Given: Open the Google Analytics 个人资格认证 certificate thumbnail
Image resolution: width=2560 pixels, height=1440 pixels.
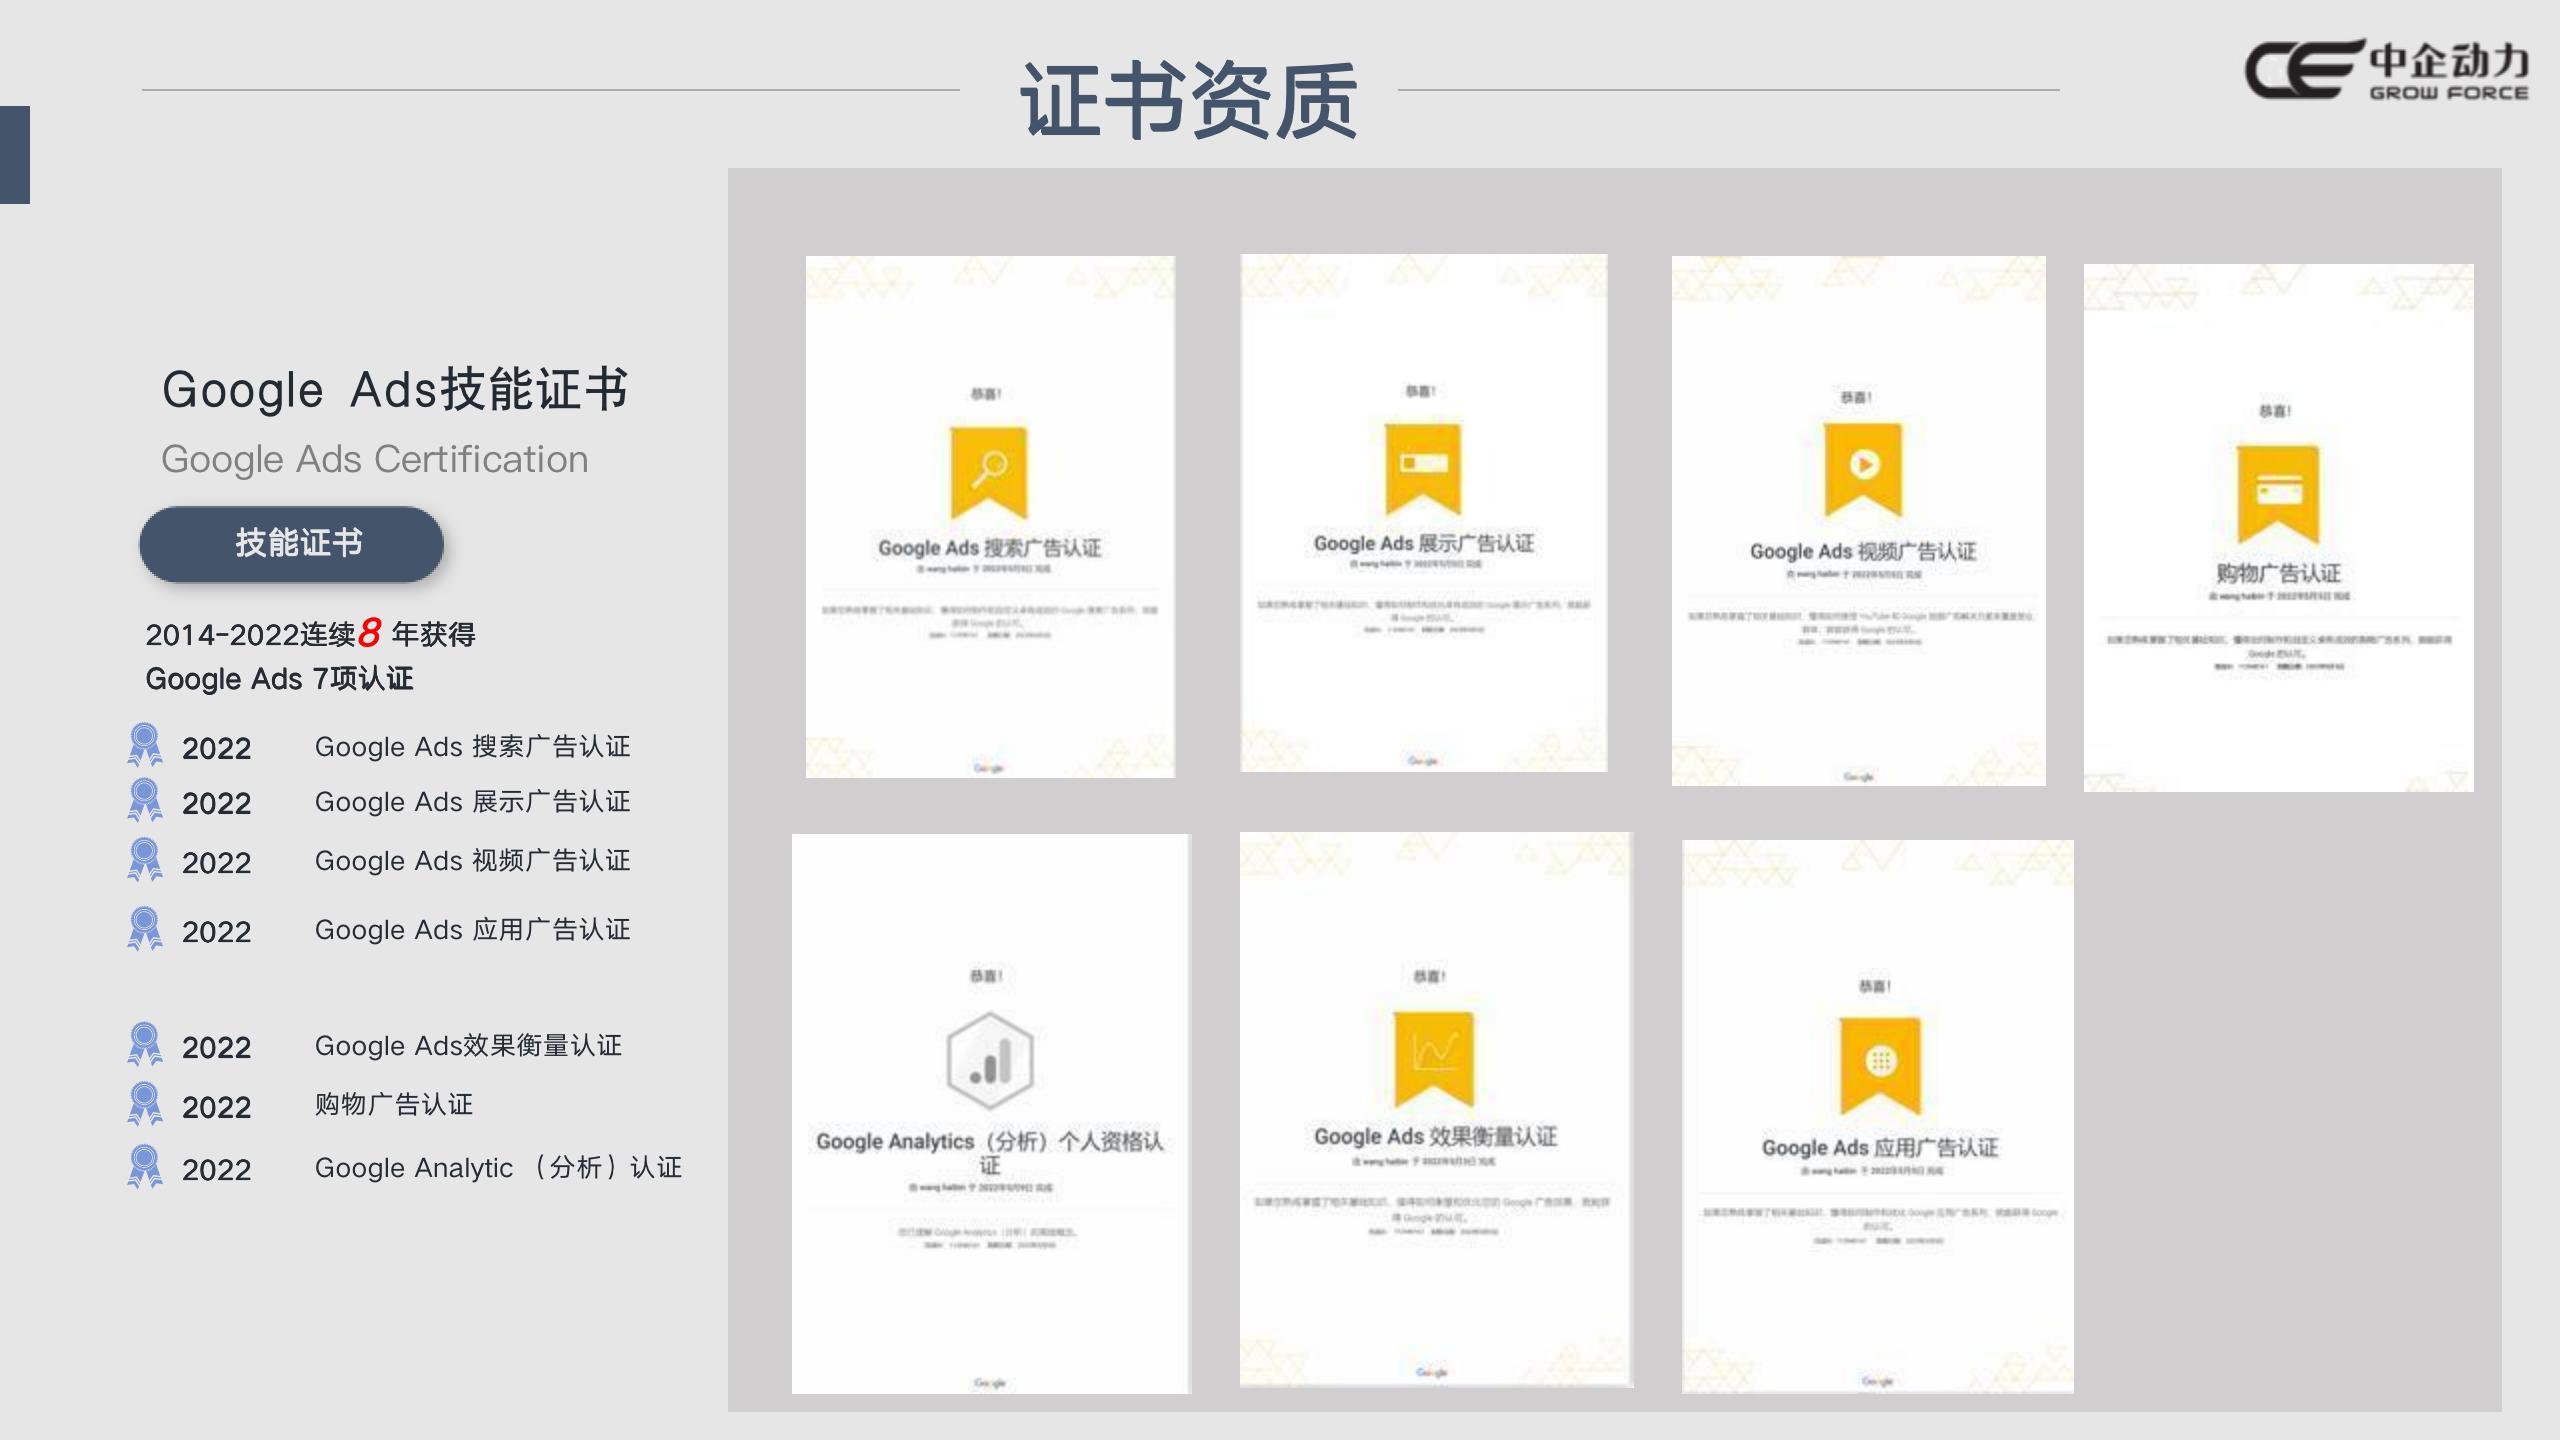Looking at the screenshot, I should point(991,1114).
